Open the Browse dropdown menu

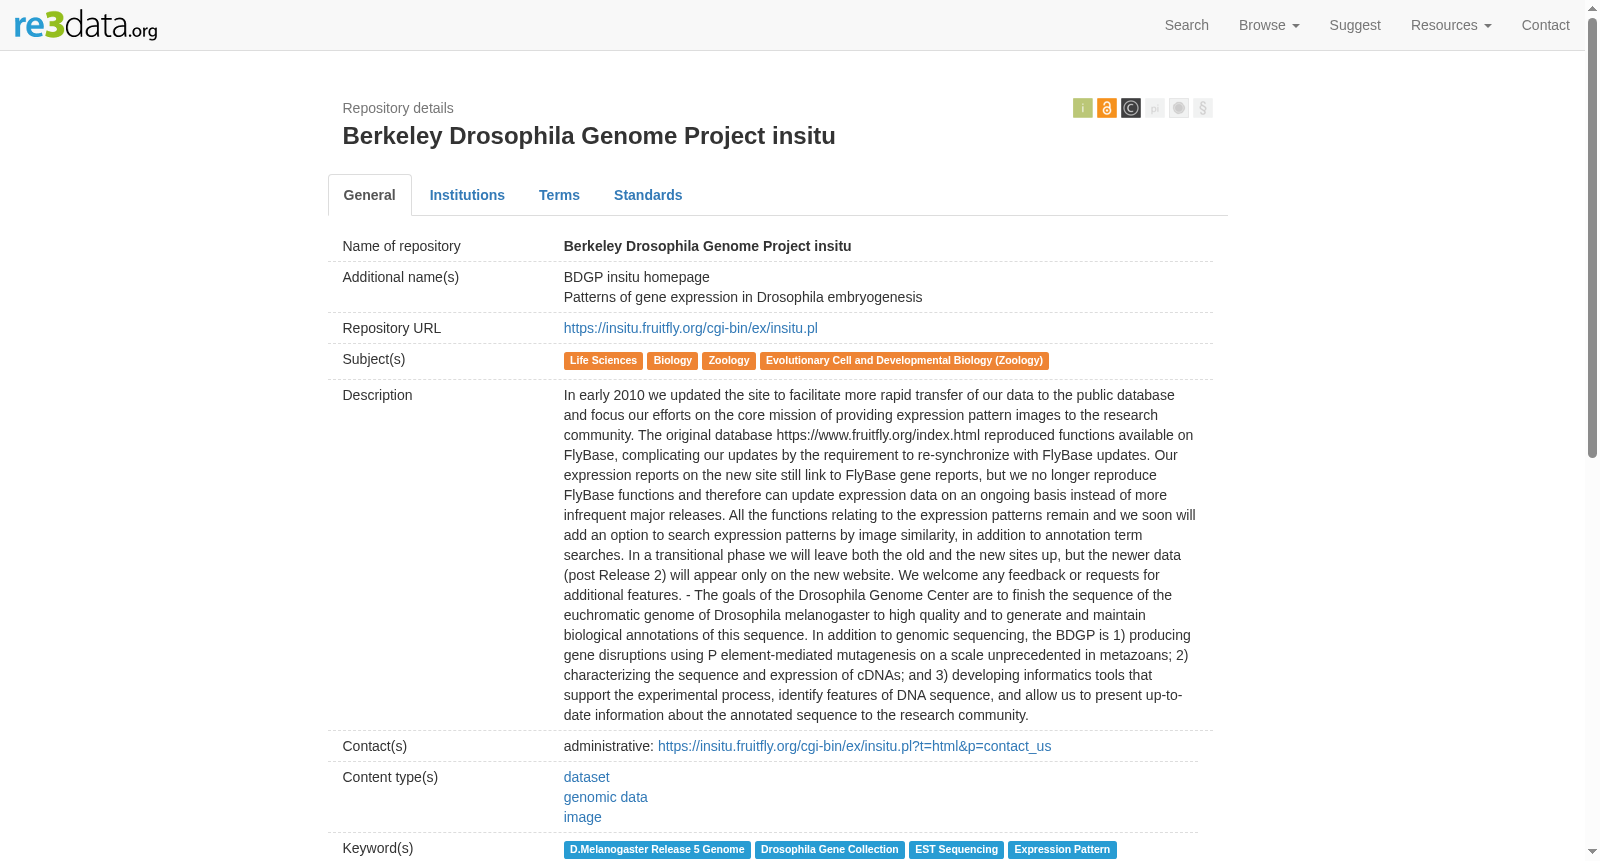pos(1269,25)
